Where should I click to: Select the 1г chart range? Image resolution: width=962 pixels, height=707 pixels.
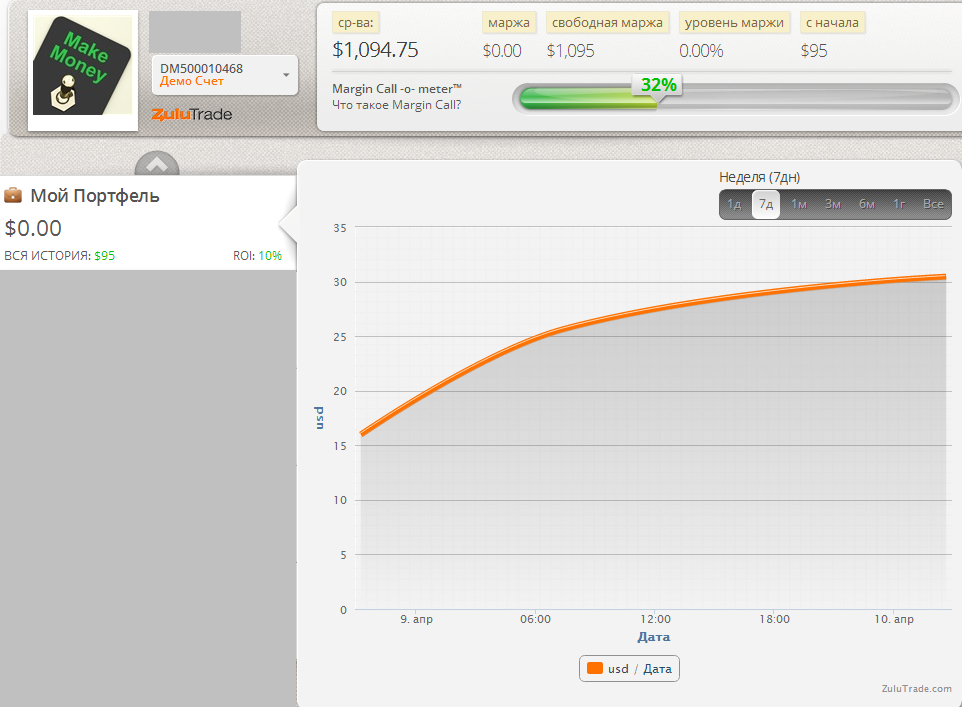pyautogui.click(x=899, y=204)
